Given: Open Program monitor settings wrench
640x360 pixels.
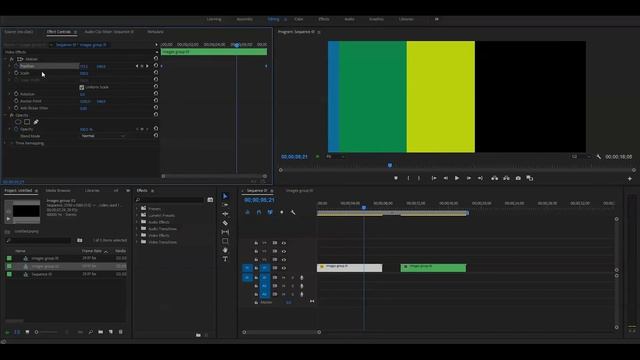Looking at the screenshot, I should coord(598,157).
